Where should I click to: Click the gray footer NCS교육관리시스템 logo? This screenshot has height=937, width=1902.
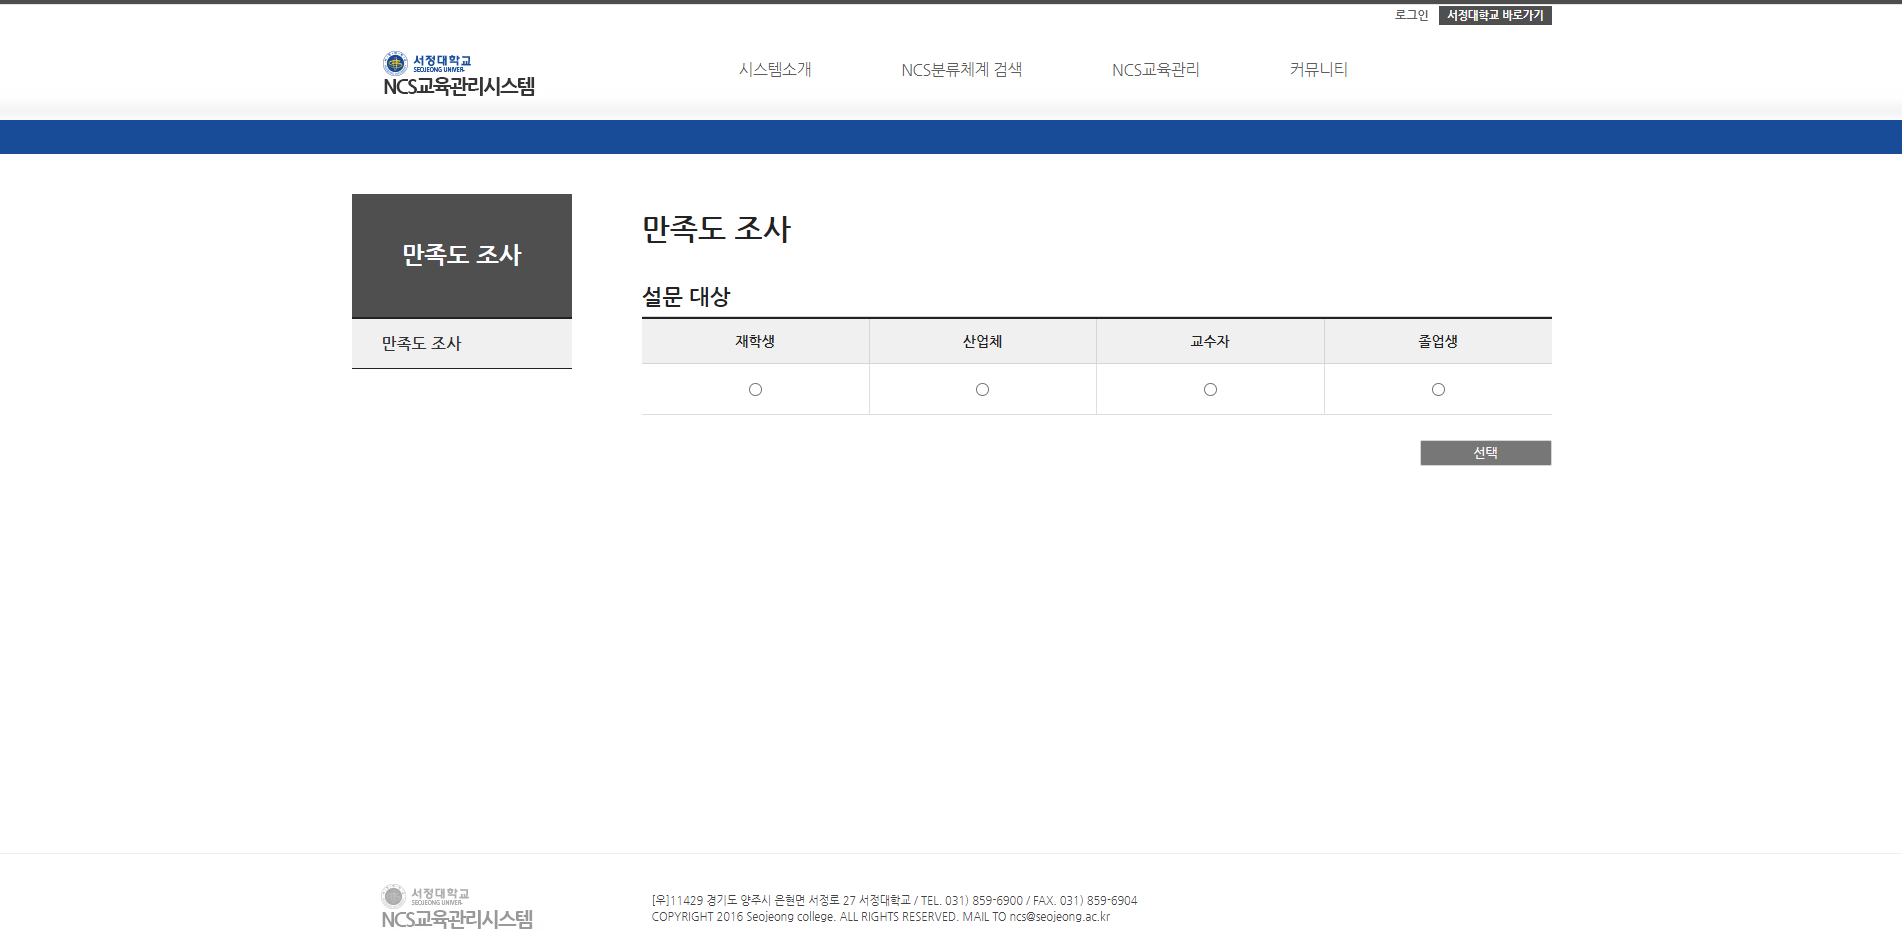click(457, 908)
